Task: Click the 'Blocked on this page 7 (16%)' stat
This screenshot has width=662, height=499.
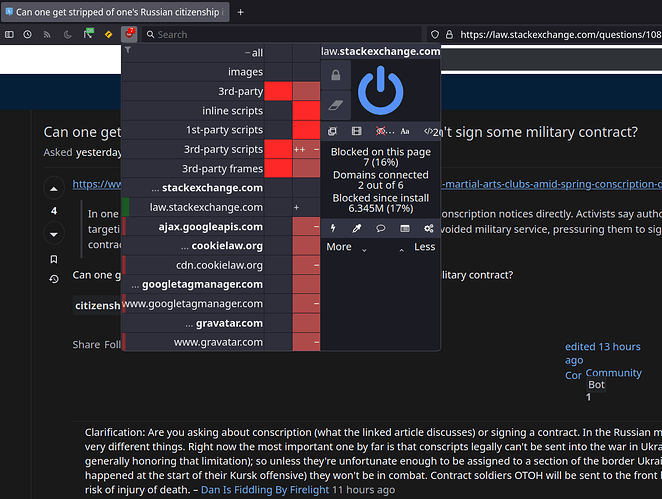Action: tap(380, 157)
